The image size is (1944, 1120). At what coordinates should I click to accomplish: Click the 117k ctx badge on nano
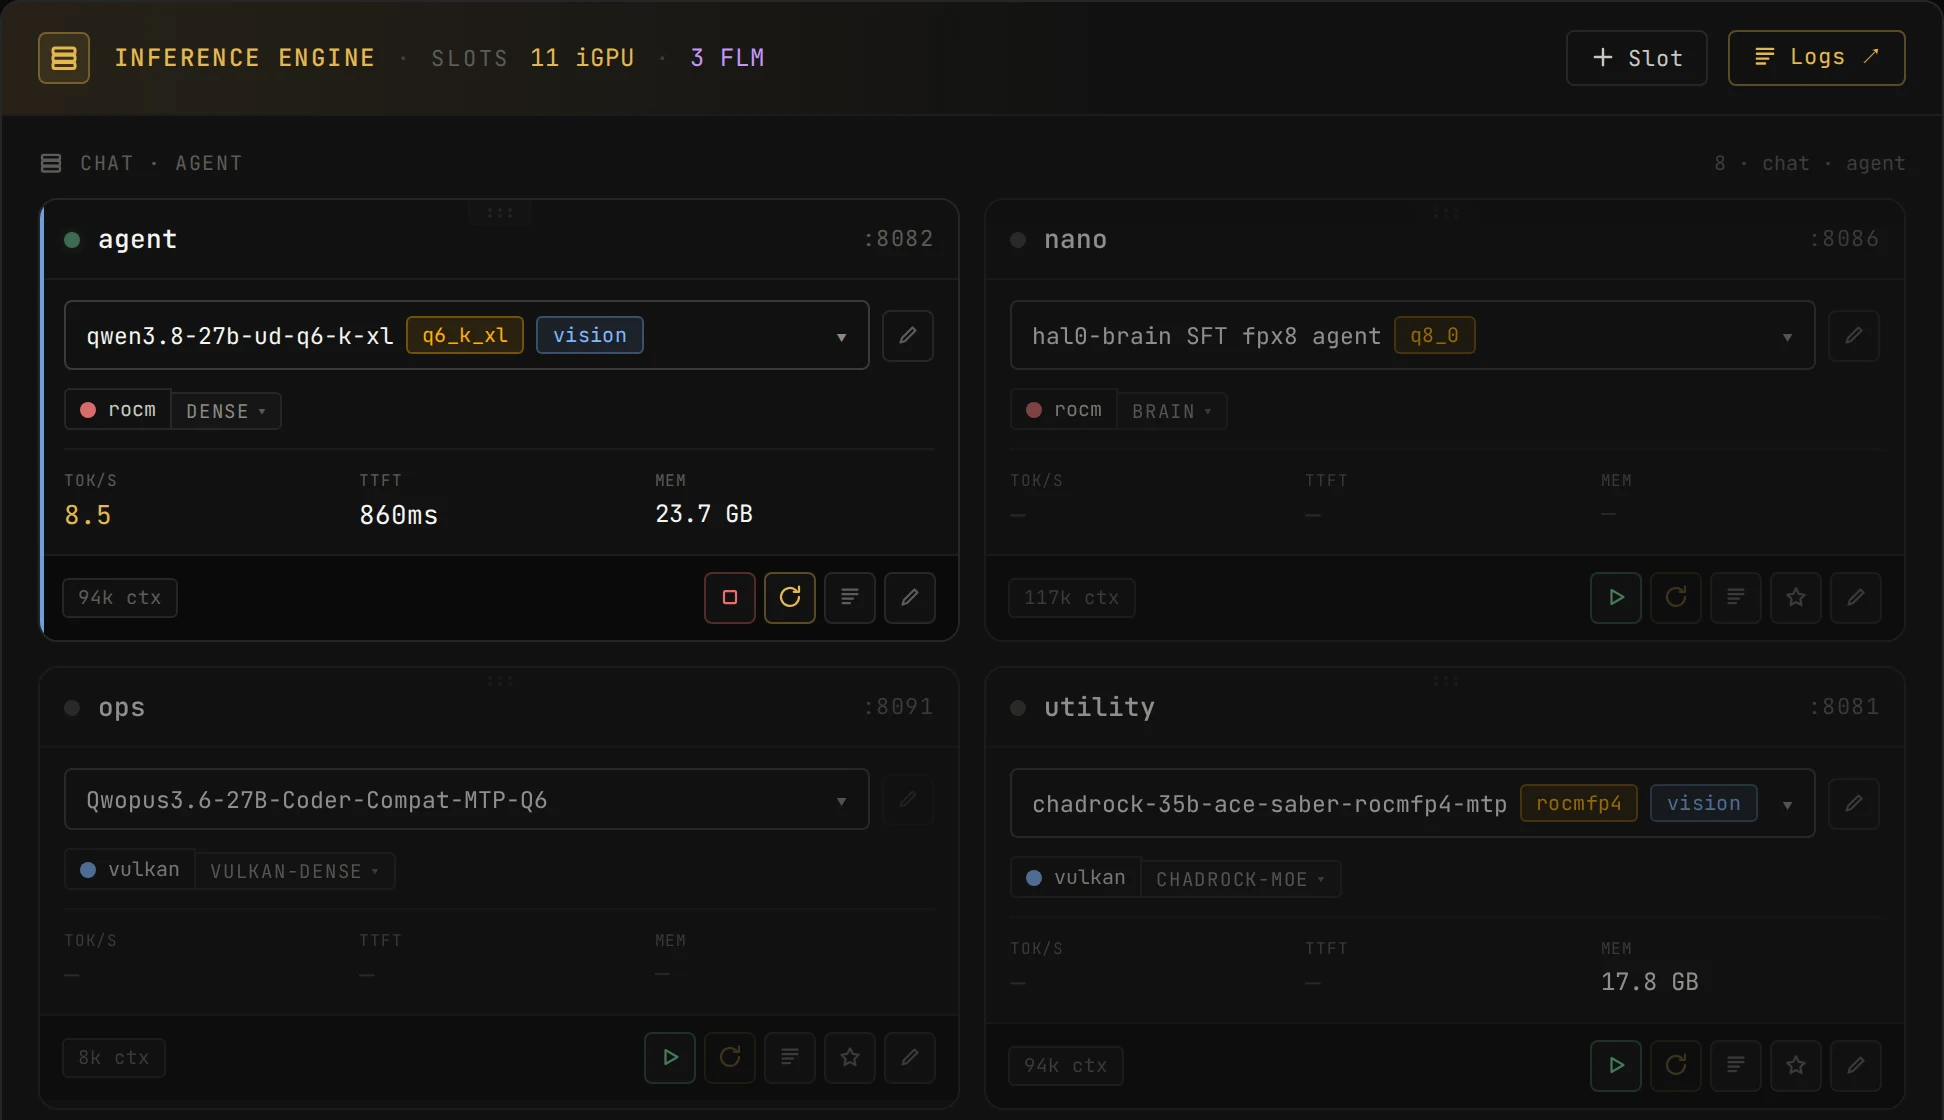1072,598
